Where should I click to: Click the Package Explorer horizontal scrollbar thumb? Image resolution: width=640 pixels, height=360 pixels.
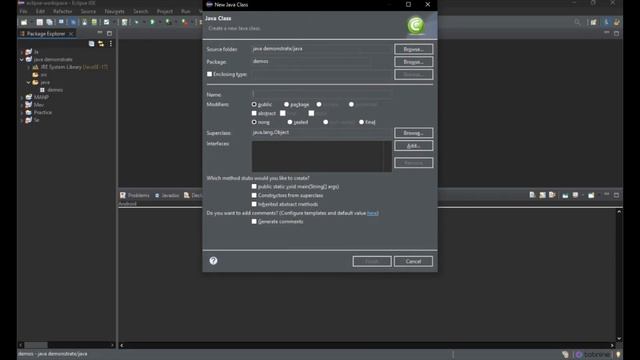point(36,345)
